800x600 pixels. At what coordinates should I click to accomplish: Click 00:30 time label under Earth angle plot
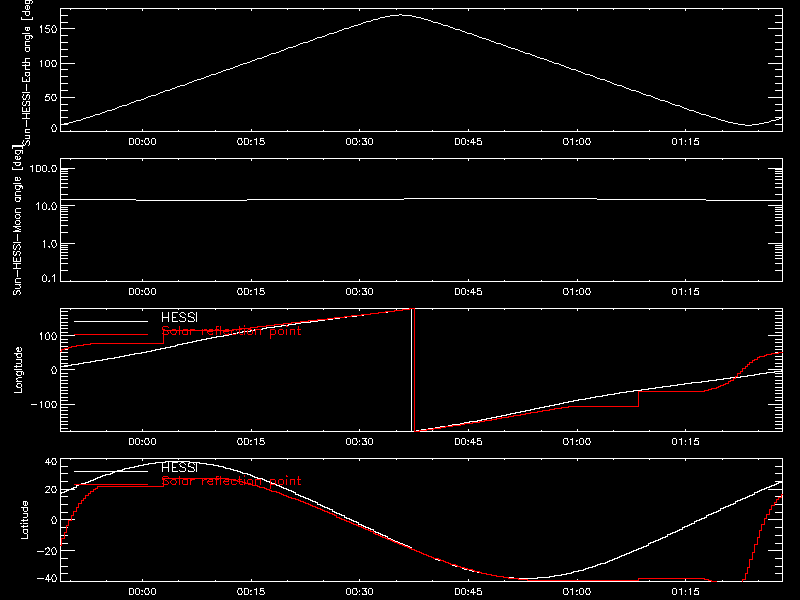(360, 142)
